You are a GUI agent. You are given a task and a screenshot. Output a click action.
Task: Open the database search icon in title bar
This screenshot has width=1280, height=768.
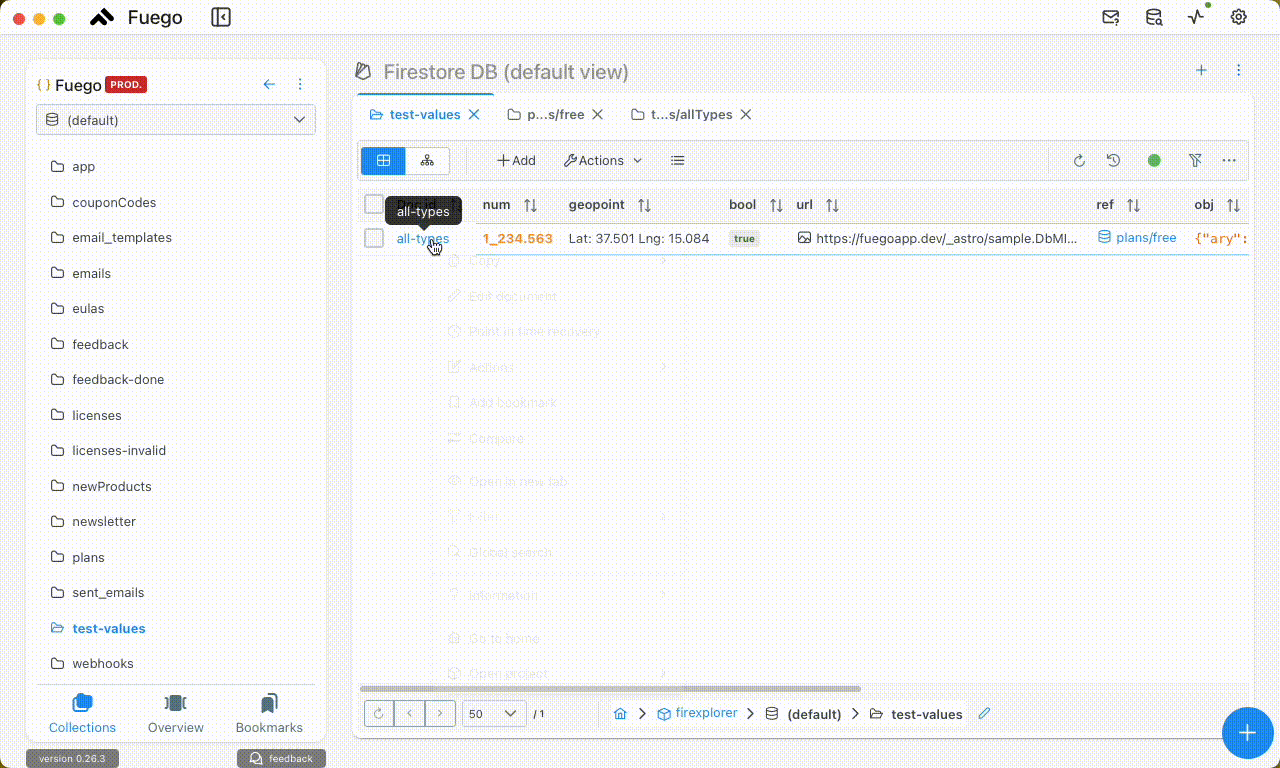tap(1153, 17)
